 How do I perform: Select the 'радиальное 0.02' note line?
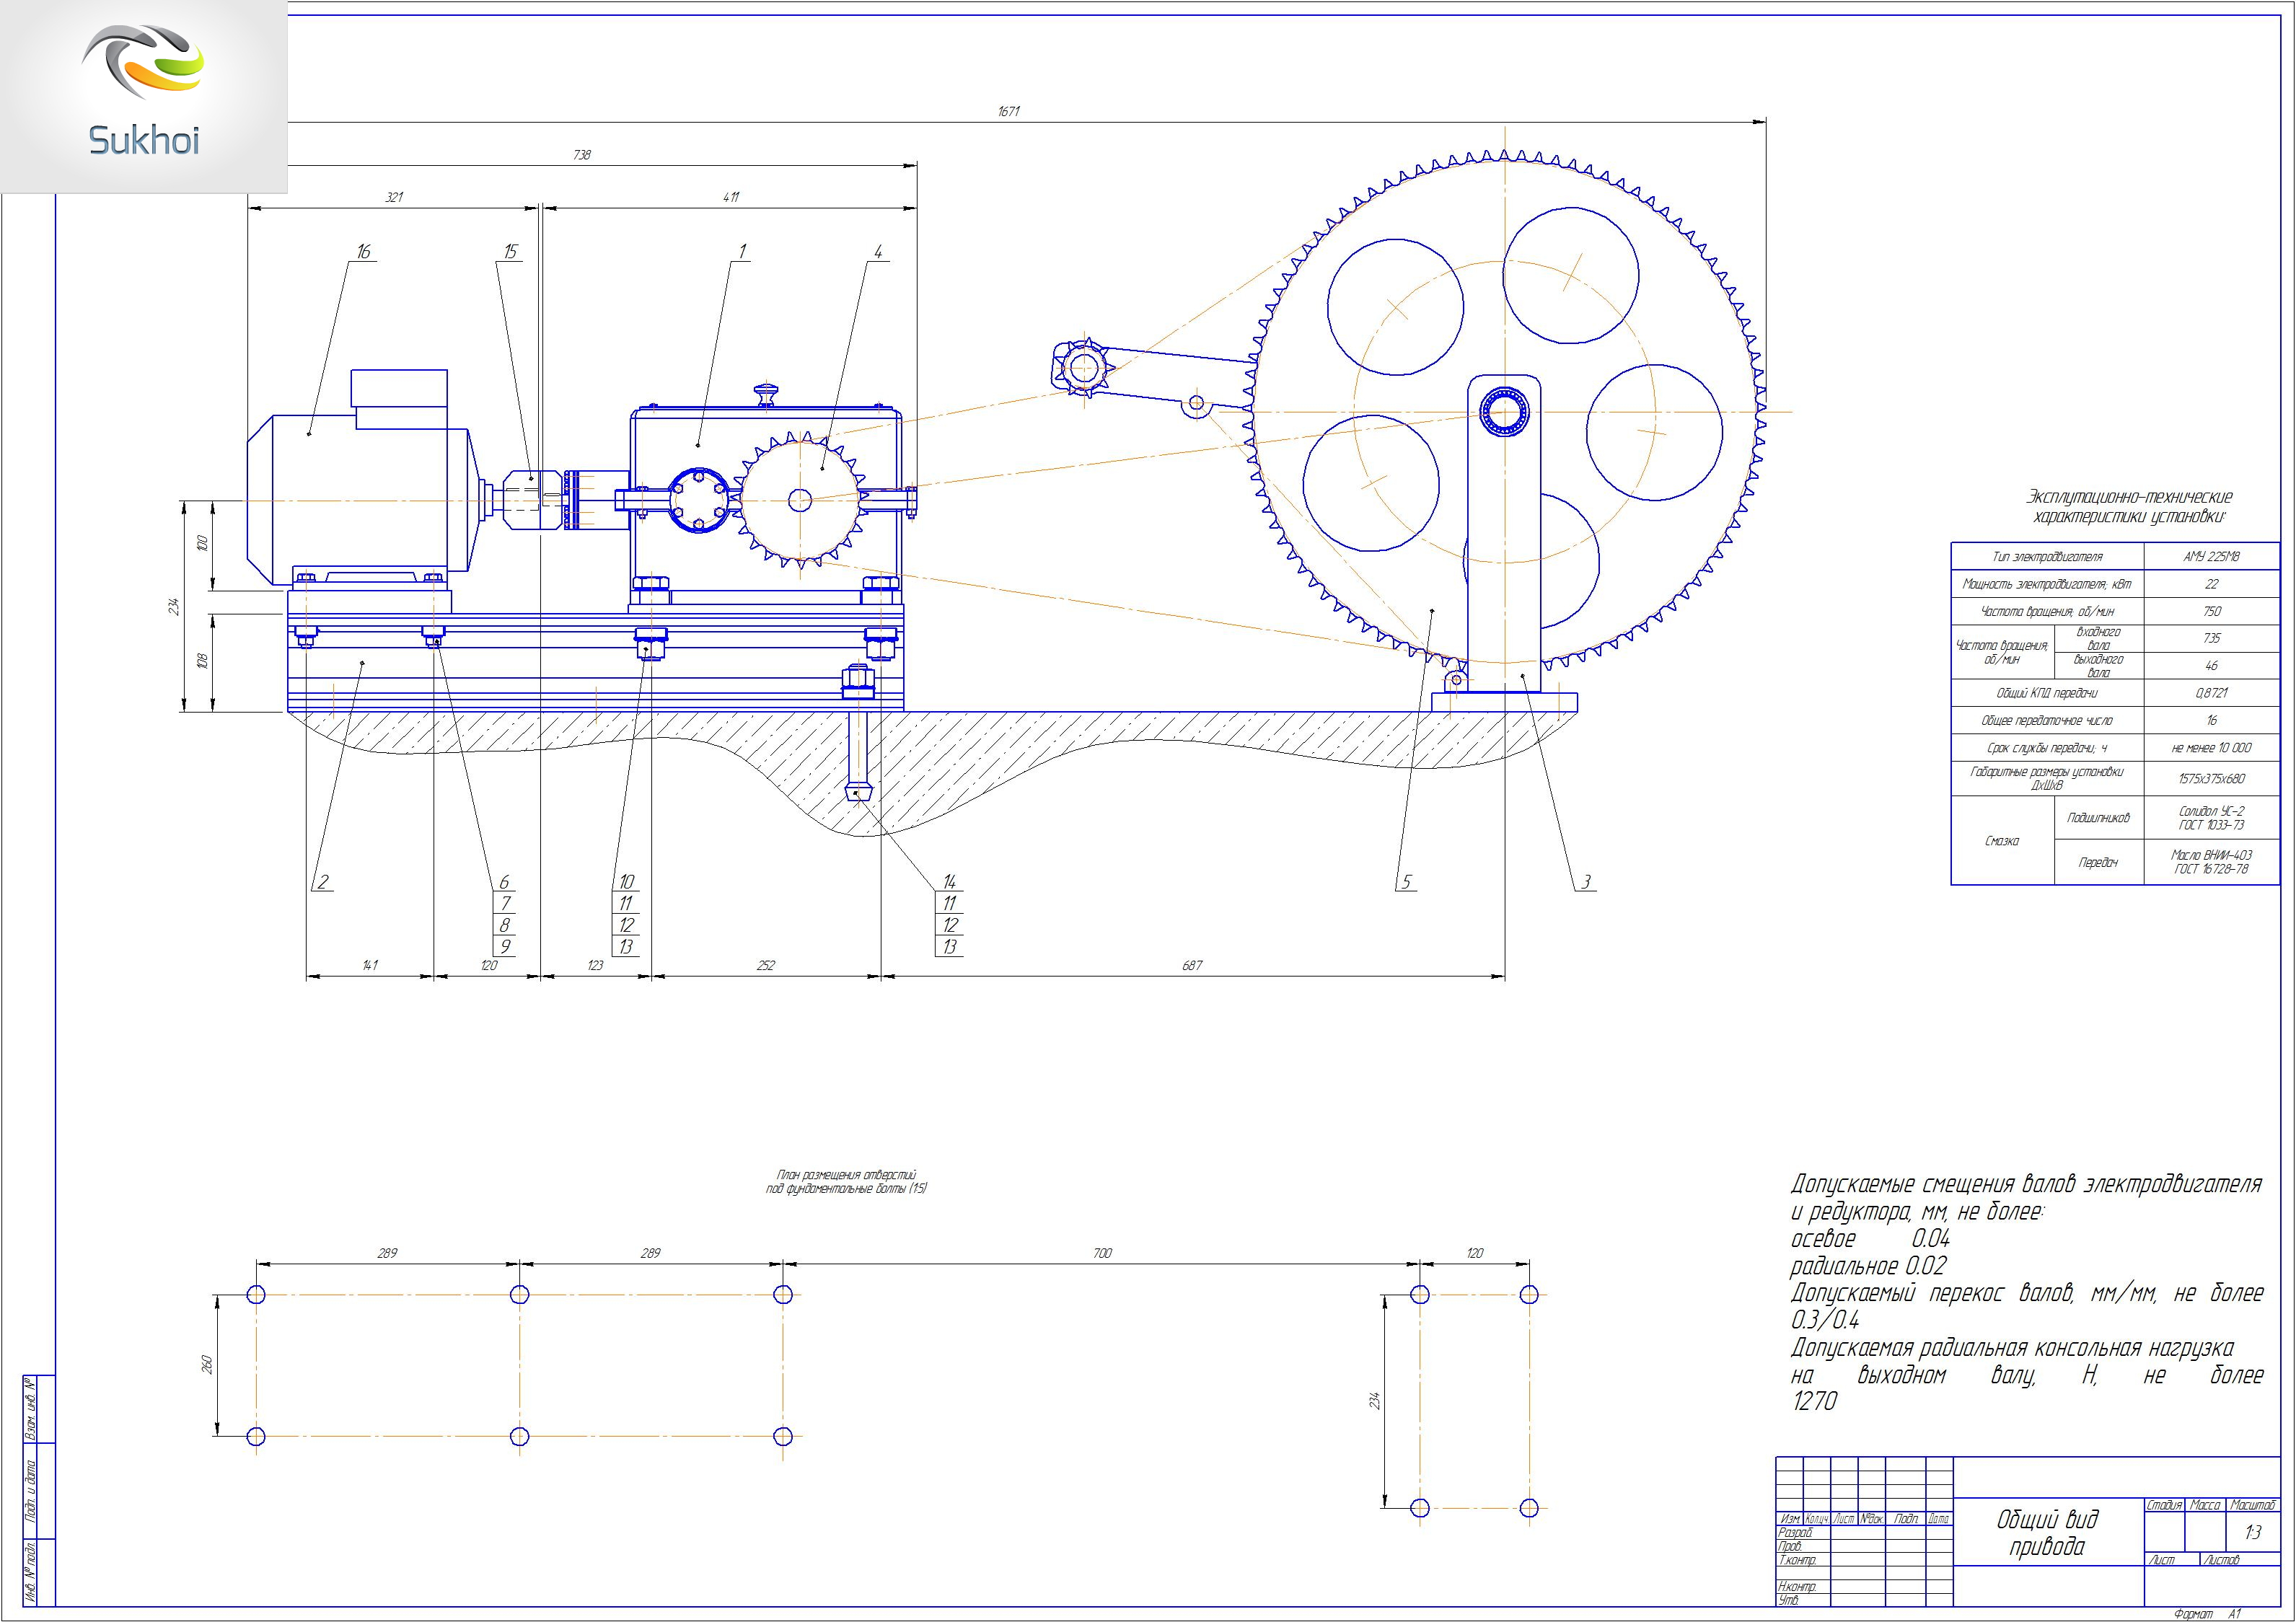[x=1868, y=1266]
